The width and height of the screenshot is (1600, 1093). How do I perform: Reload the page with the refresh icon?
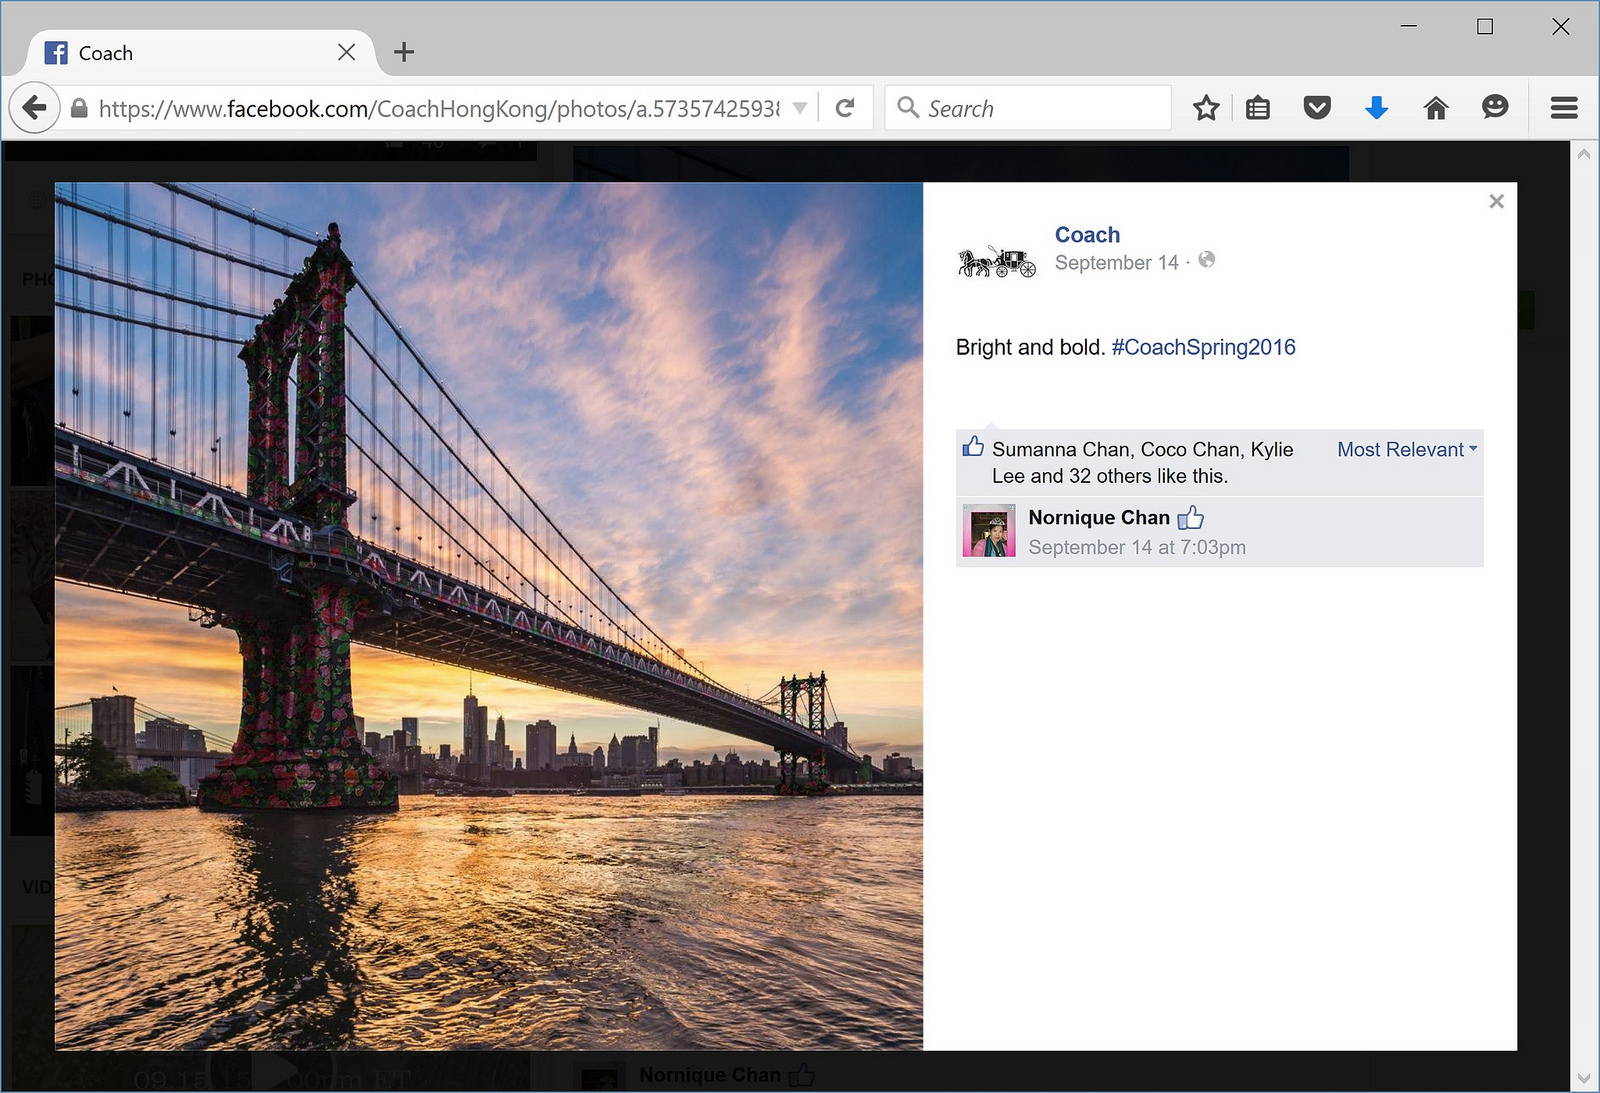845,108
